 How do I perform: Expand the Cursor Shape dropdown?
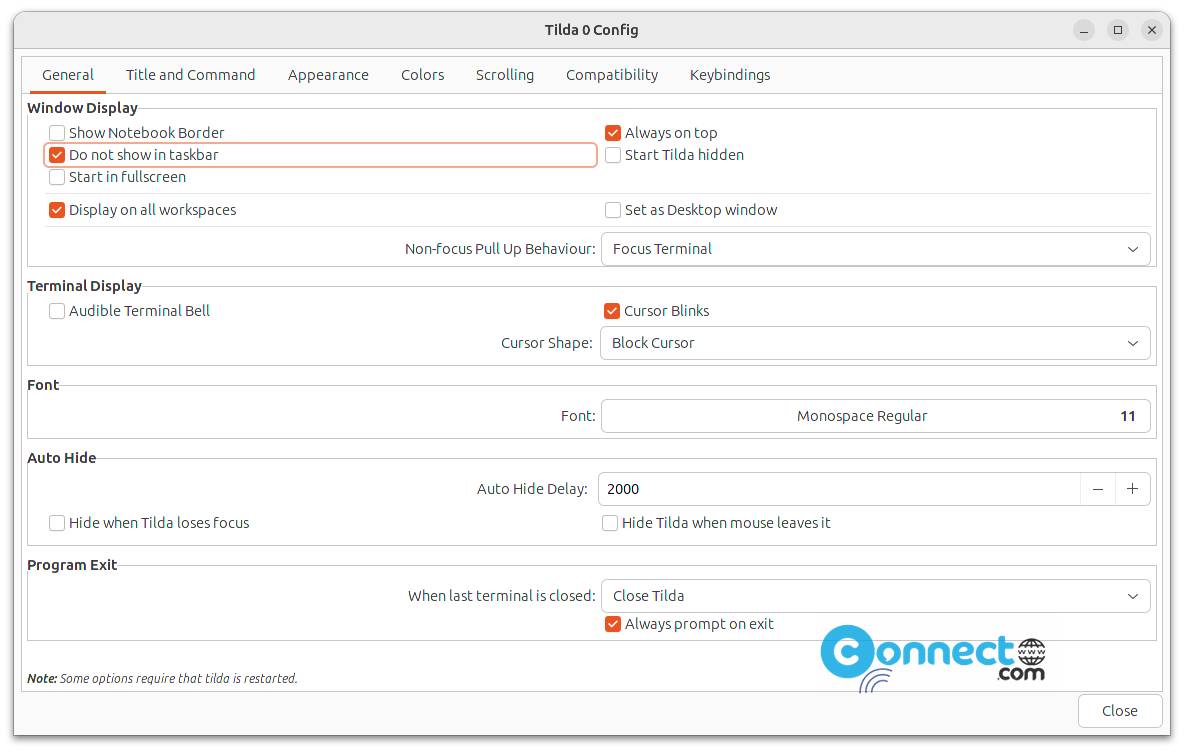[x=875, y=343]
